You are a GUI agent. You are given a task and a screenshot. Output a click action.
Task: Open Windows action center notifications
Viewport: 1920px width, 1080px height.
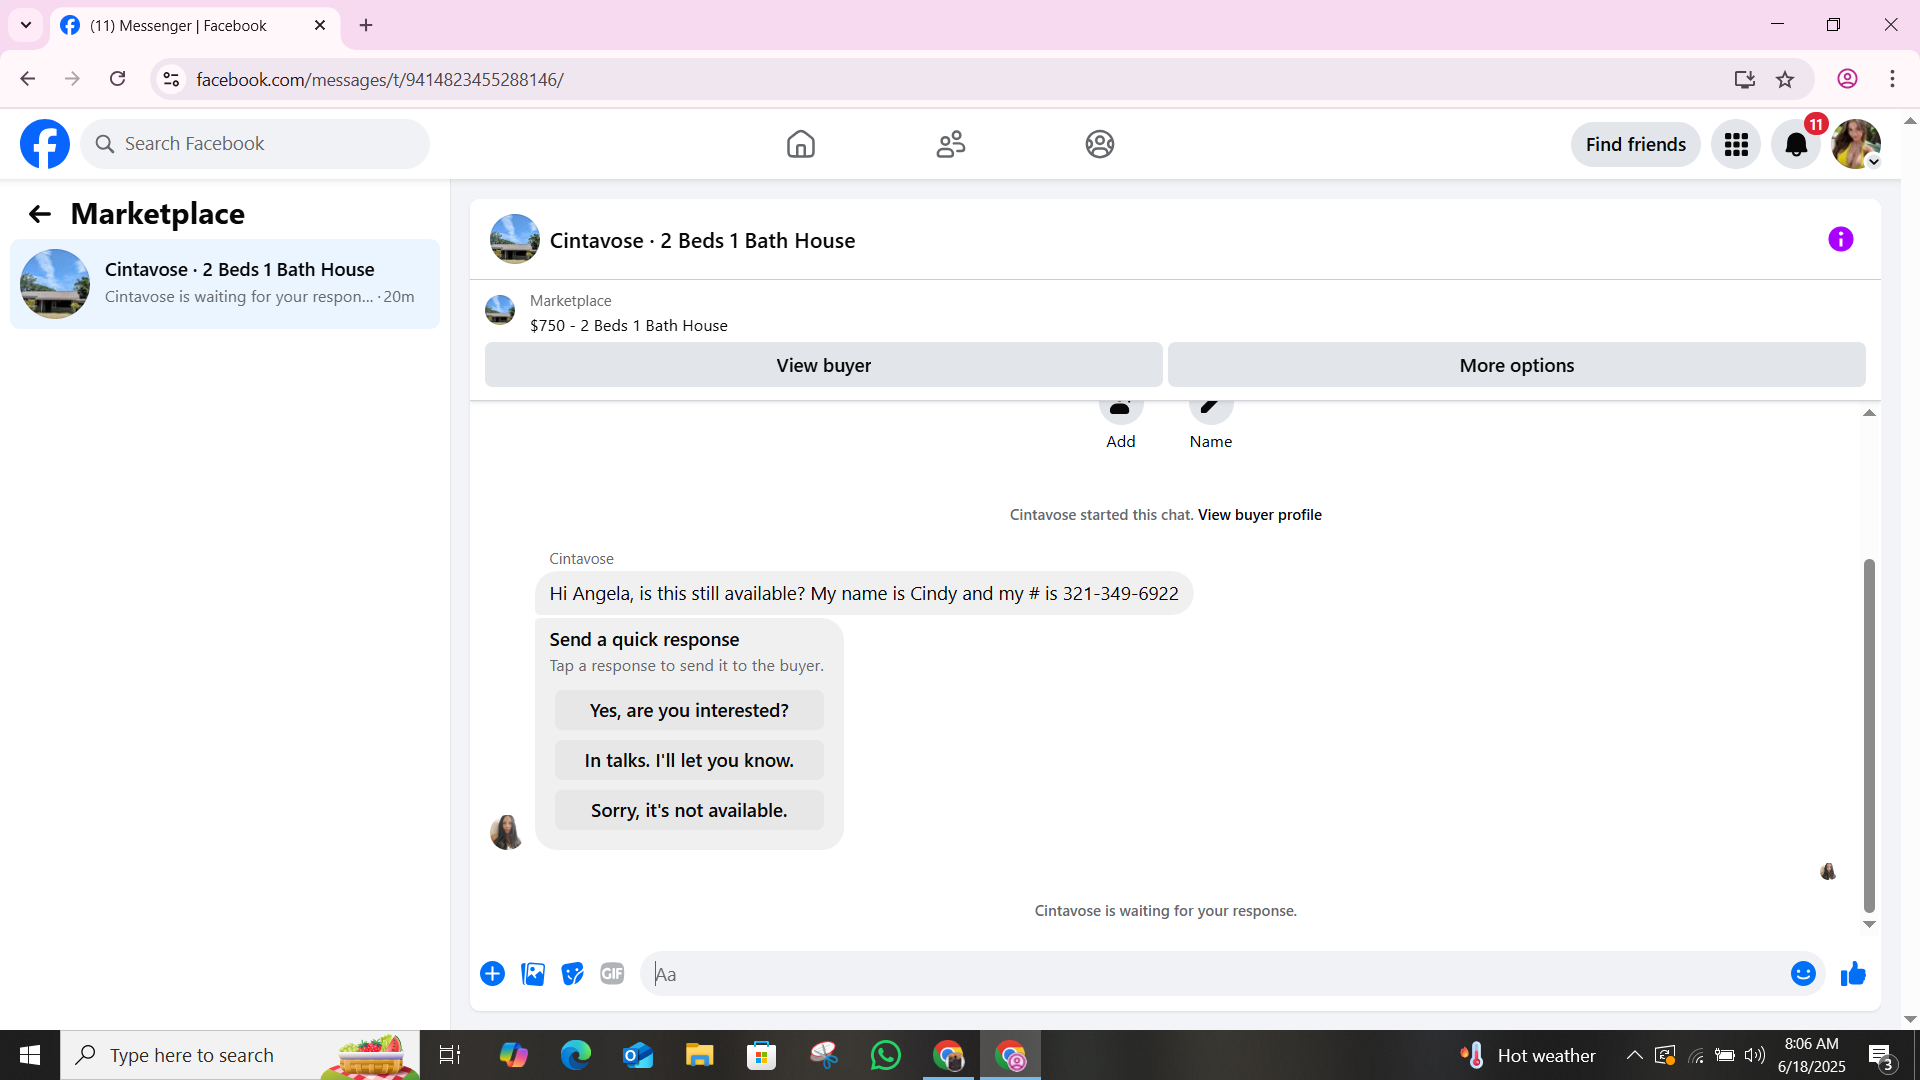pos(1881,1055)
